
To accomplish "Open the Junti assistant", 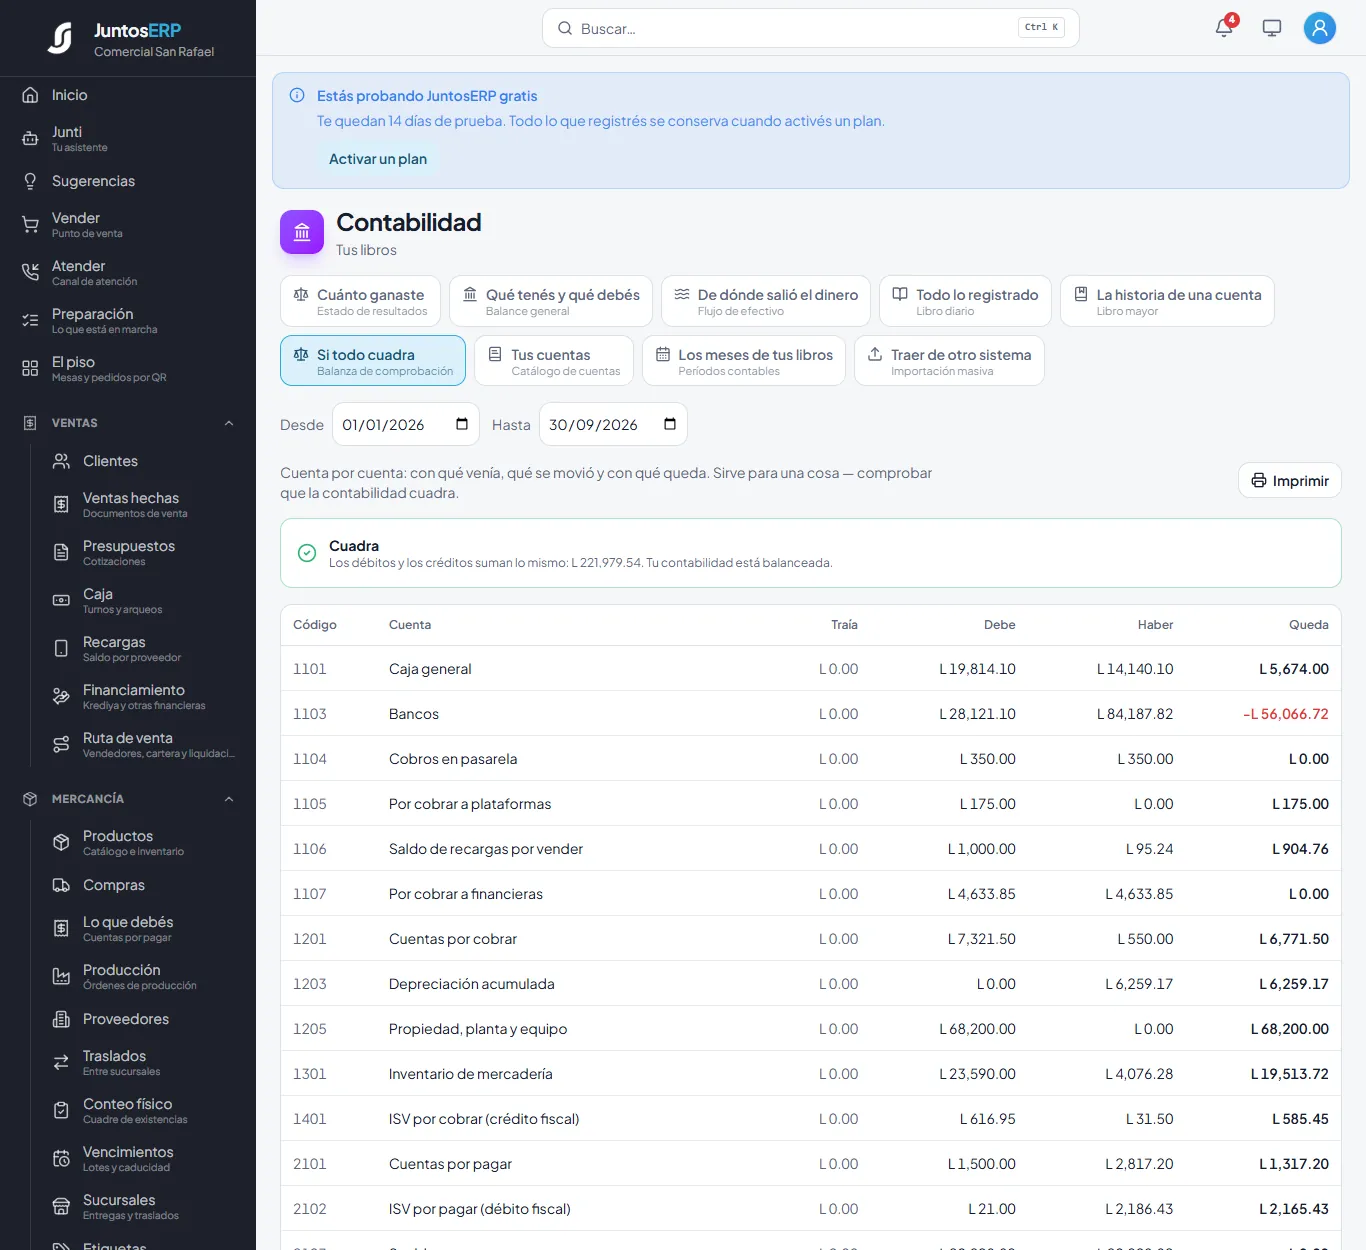I will pos(128,138).
